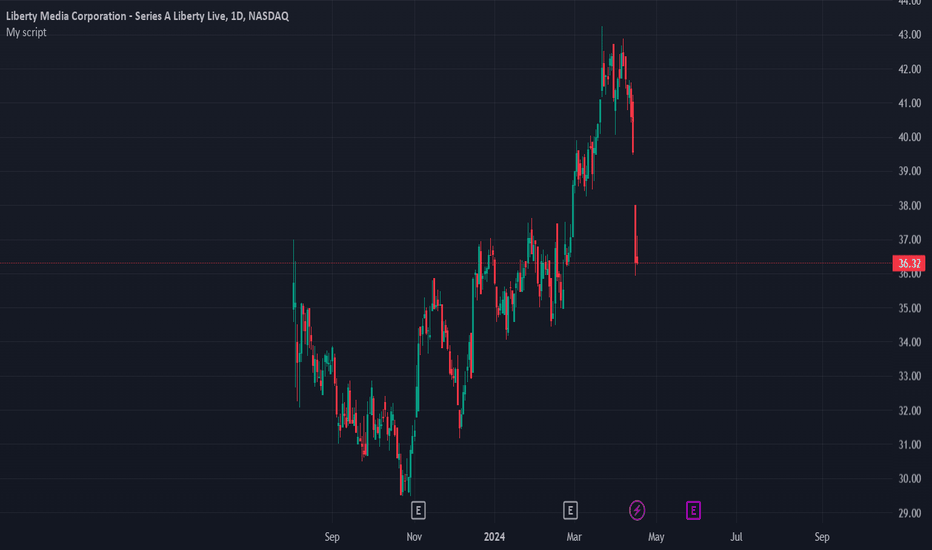
Task: Click the November earnings E marker
Action: pyautogui.click(x=418, y=510)
